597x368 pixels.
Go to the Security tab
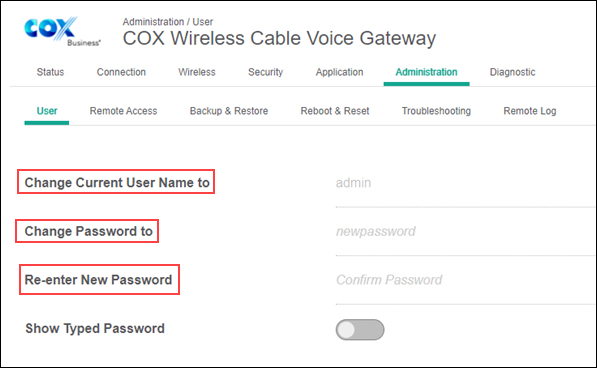click(x=265, y=72)
